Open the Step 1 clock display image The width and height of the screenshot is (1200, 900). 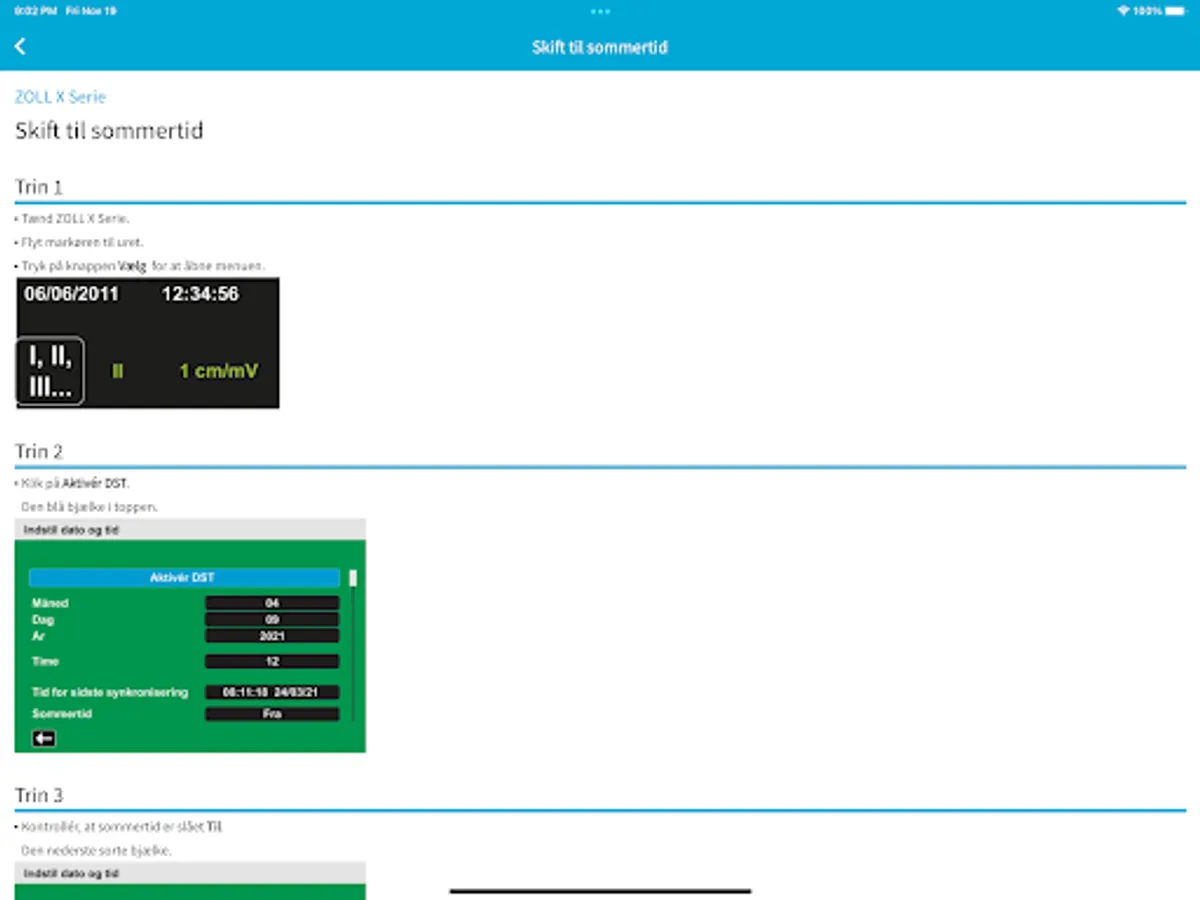[x=147, y=342]
